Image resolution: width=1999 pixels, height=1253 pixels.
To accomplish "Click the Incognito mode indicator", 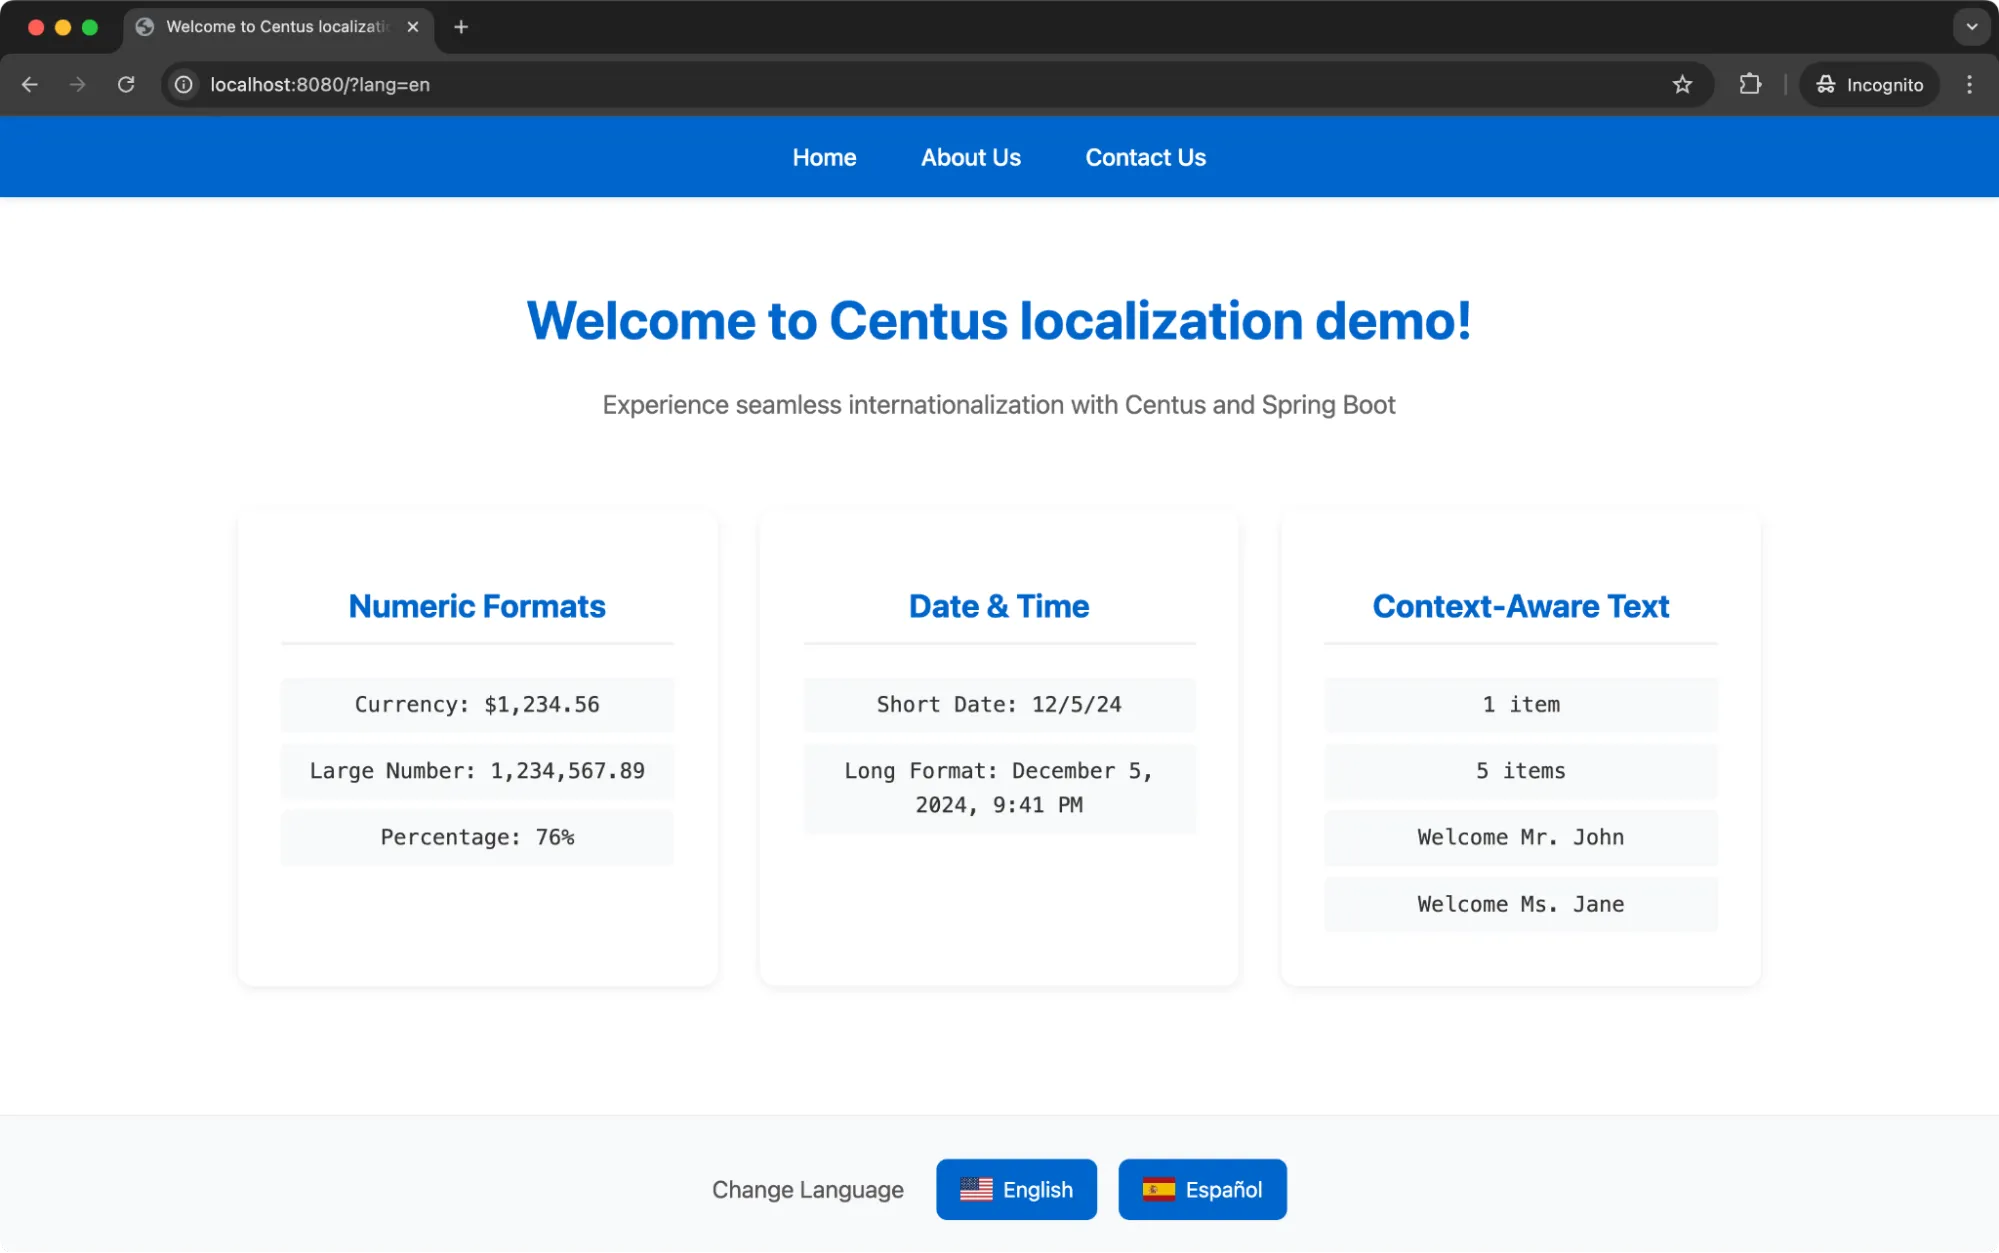I will tap(1868, 84).
